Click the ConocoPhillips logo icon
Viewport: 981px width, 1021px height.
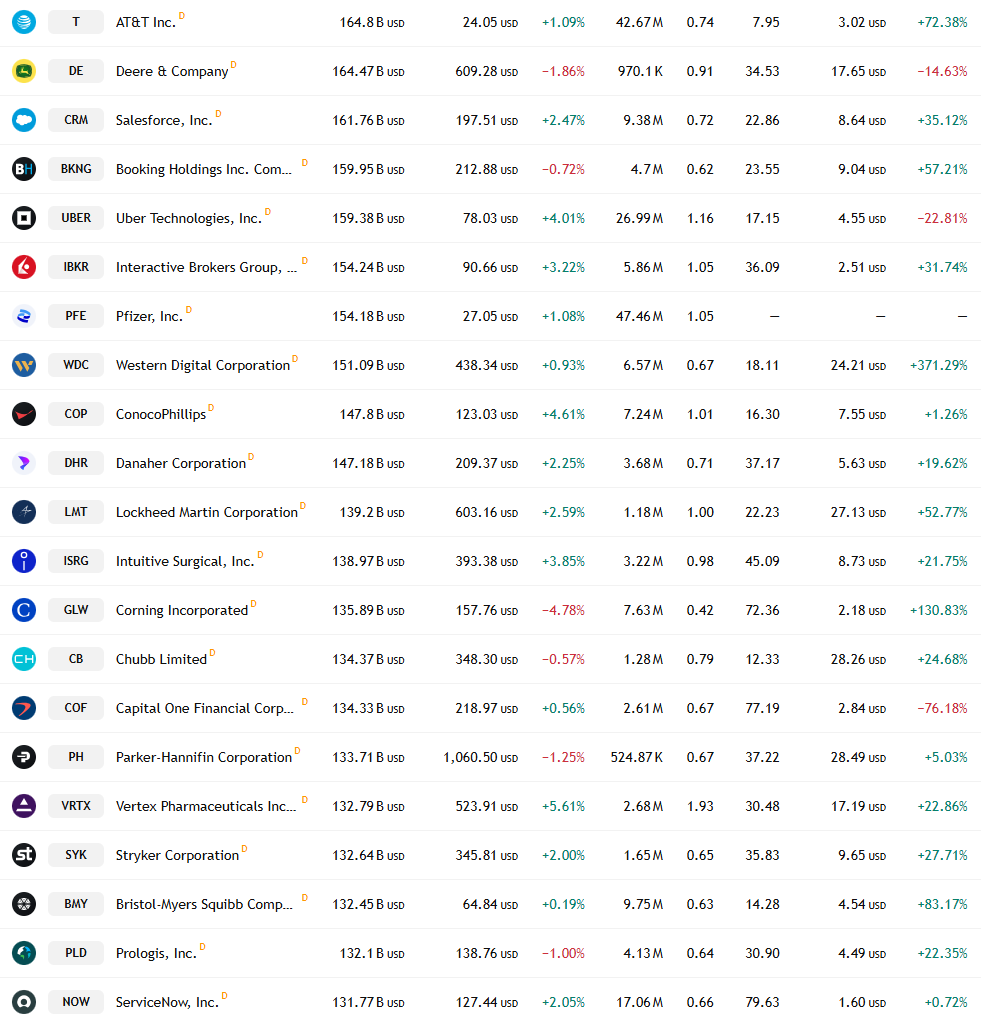[x=24, y=414]
